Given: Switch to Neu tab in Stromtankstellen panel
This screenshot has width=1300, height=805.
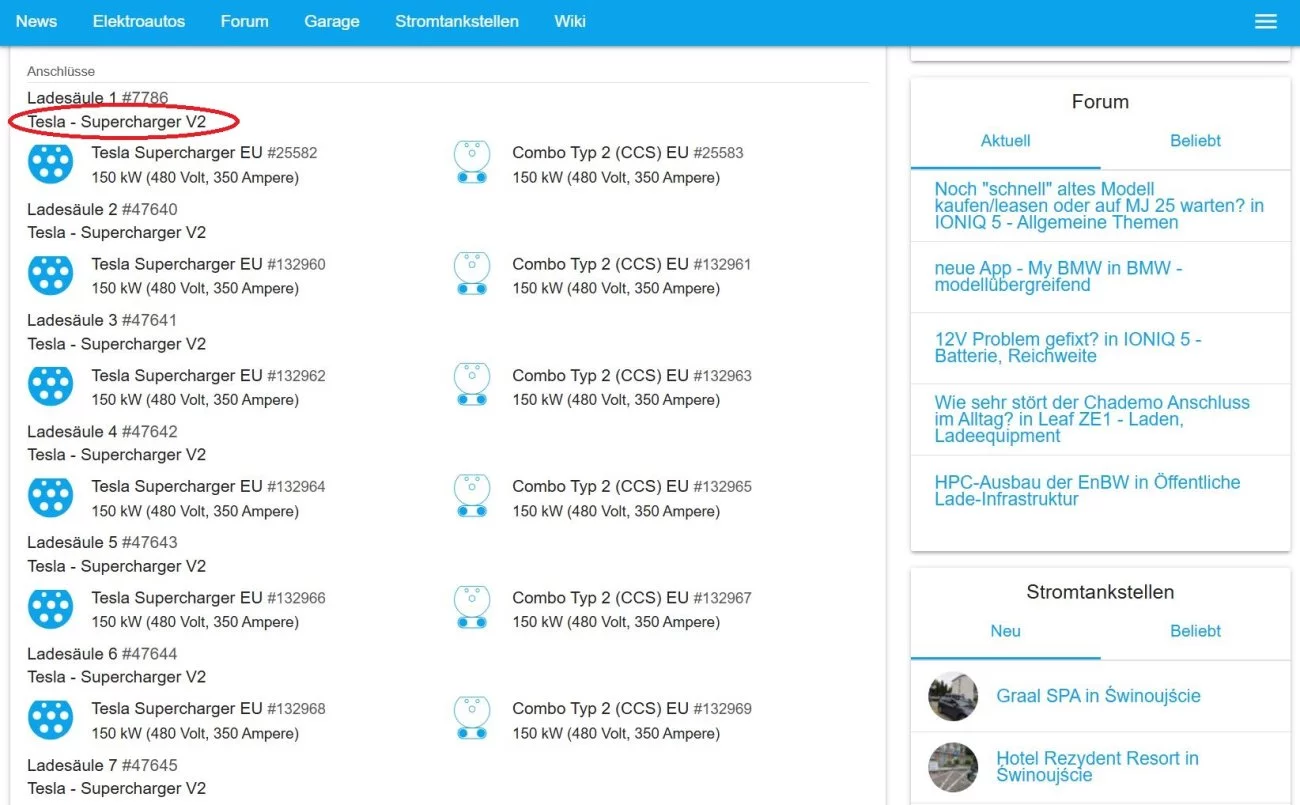Looking at the screenshot, I should [1005, 631].
